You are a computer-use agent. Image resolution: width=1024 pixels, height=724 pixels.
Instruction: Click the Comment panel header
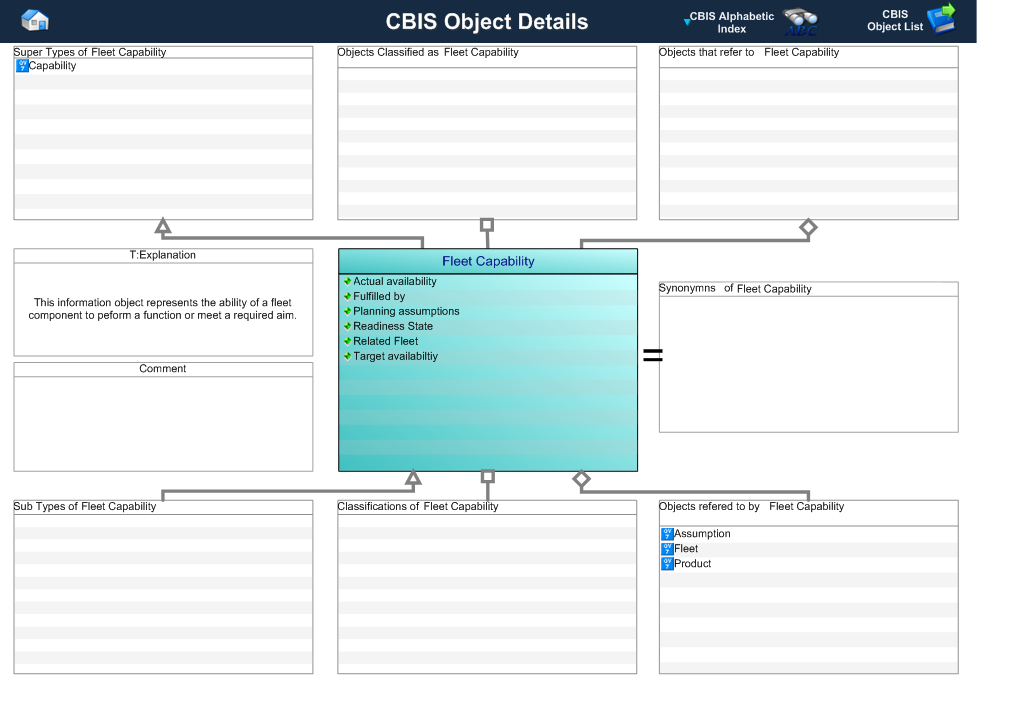point(163,369)
